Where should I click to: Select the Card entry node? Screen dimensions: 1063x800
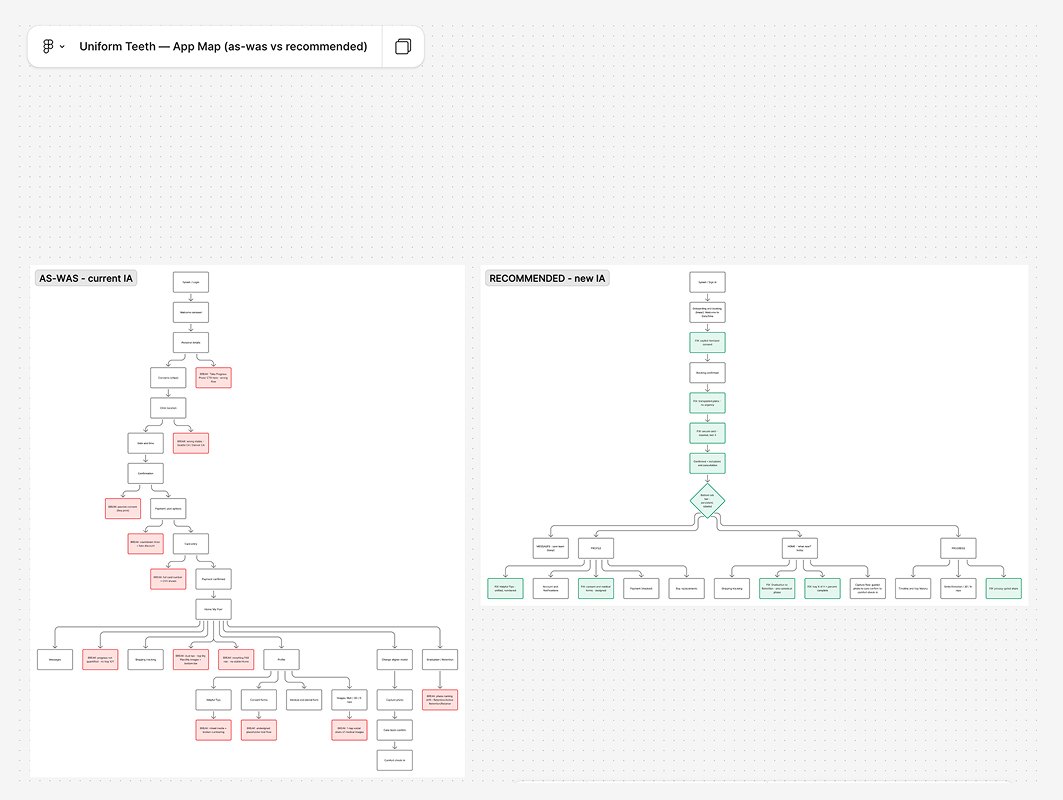coord(190,544)
